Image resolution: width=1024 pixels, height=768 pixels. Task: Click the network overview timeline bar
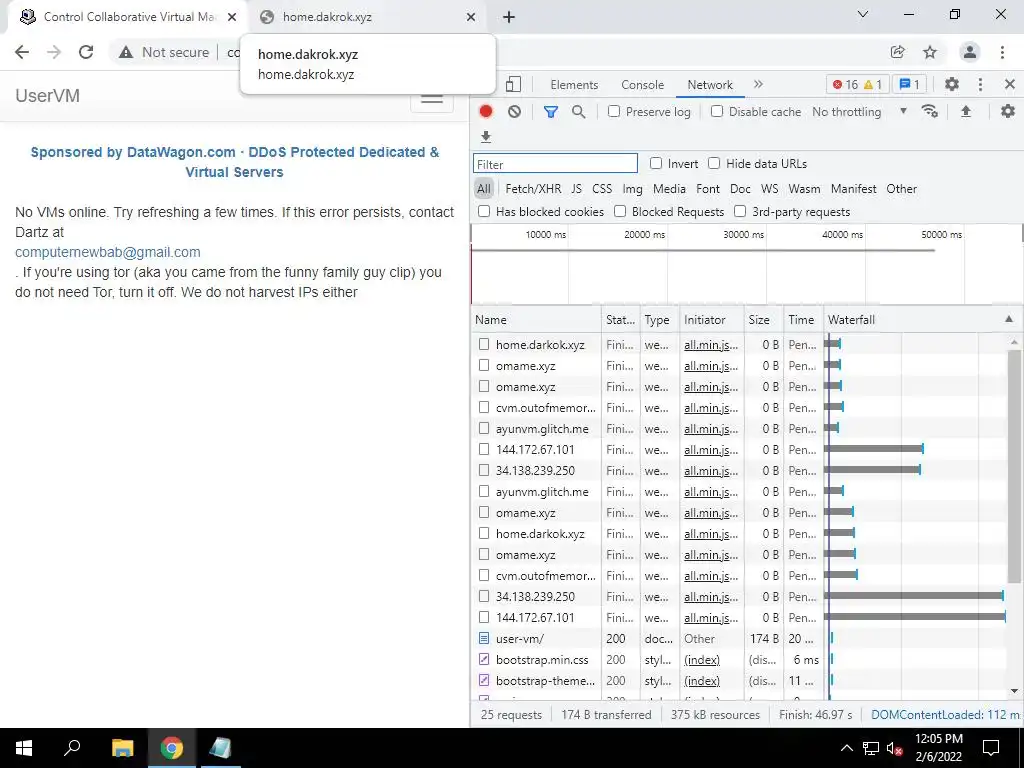(x=703, y=250)
